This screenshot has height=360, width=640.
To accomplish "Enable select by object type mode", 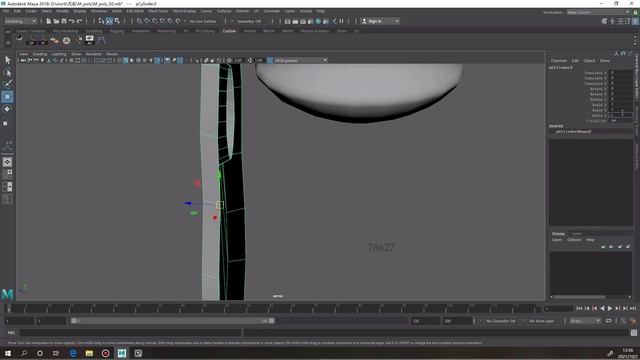I will click(109, 21).
